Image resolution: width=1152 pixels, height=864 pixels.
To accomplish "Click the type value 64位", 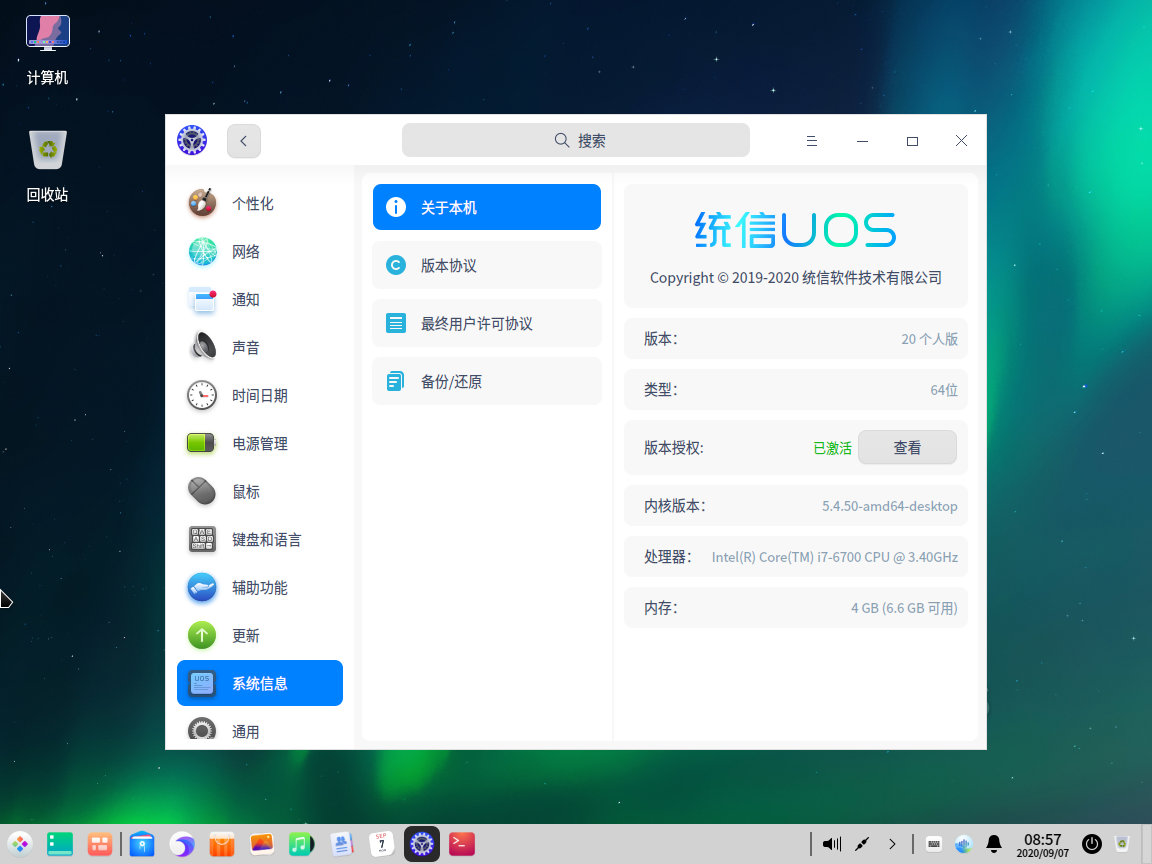I will click(943, 390).
